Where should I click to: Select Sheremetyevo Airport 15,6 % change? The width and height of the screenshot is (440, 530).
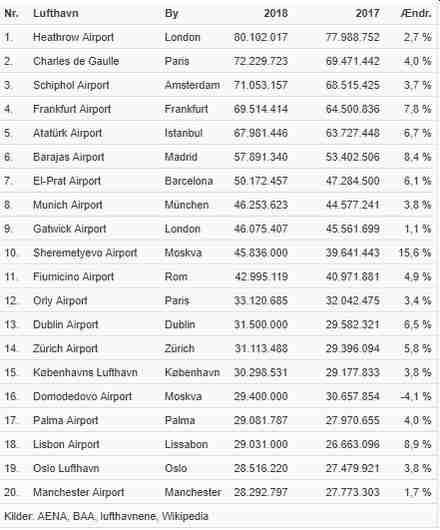tap(415, 253)
